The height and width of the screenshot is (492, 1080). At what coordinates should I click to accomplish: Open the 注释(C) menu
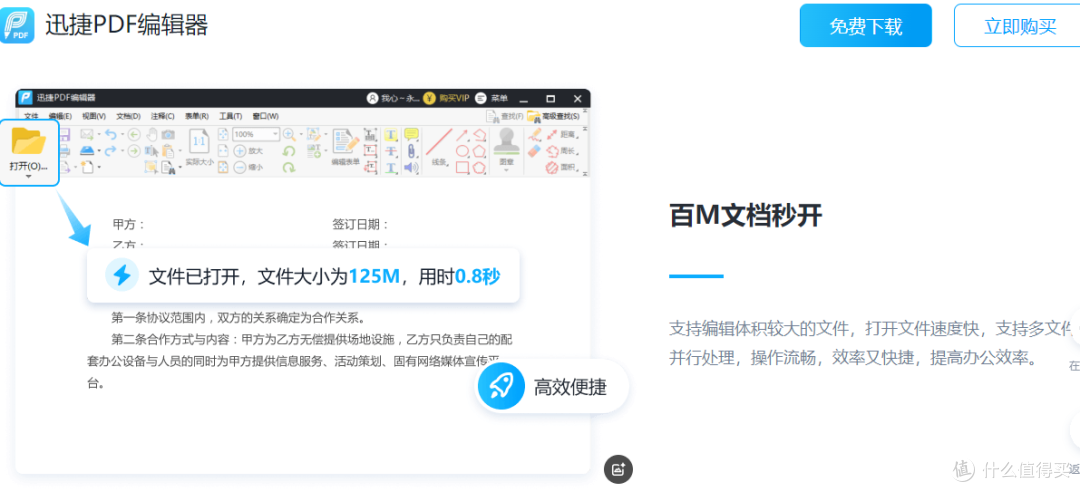[163, 116]
